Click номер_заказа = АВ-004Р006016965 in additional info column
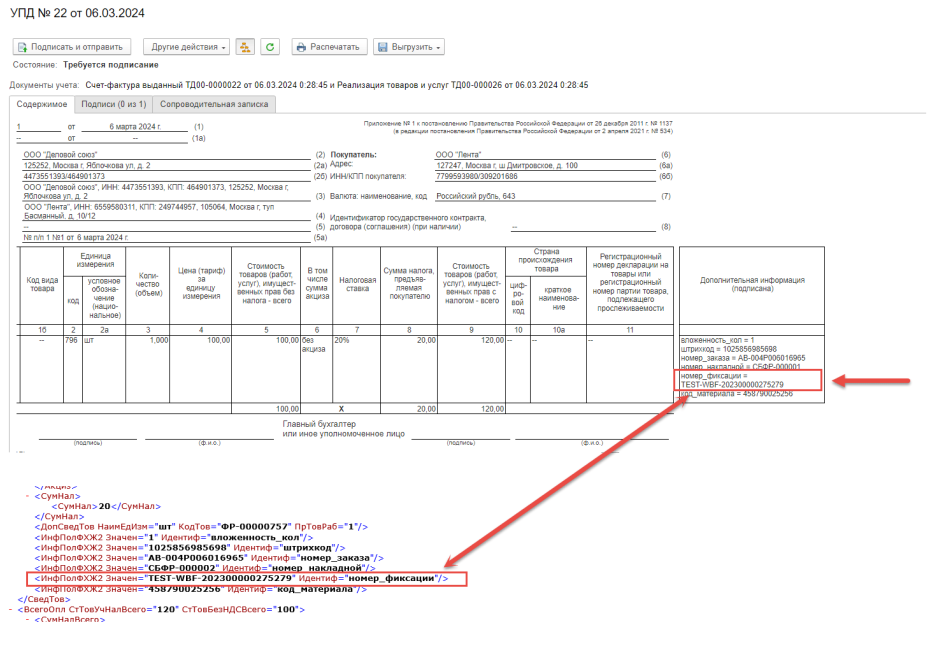 click(743, 358)
